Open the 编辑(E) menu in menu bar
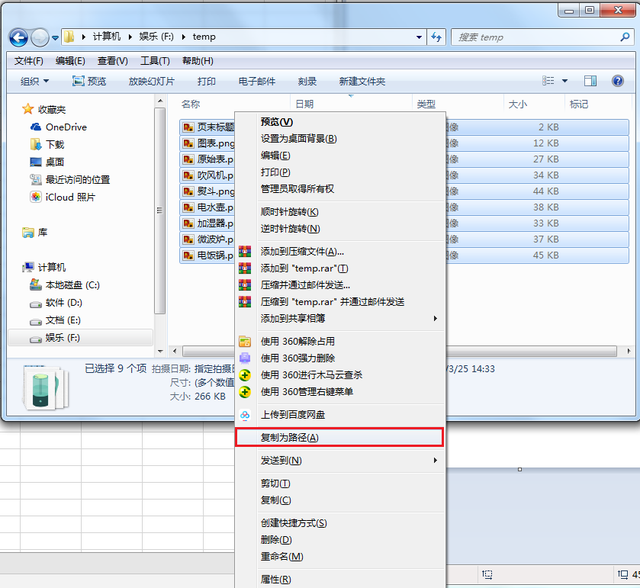 pyautogui.click(x=70, y=61)
